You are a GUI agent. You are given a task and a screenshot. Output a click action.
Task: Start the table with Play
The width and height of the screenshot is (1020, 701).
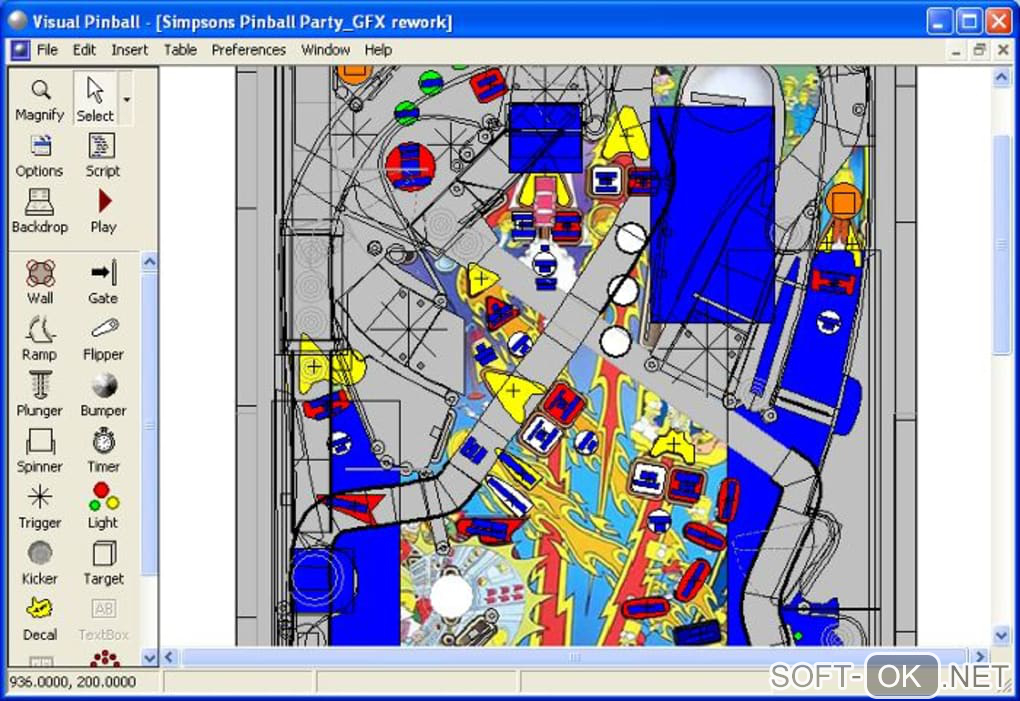[103, 211]
